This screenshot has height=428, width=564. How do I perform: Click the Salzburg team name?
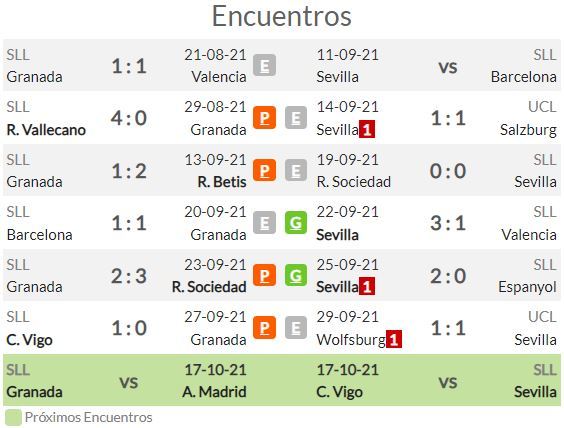coord(528,130)
